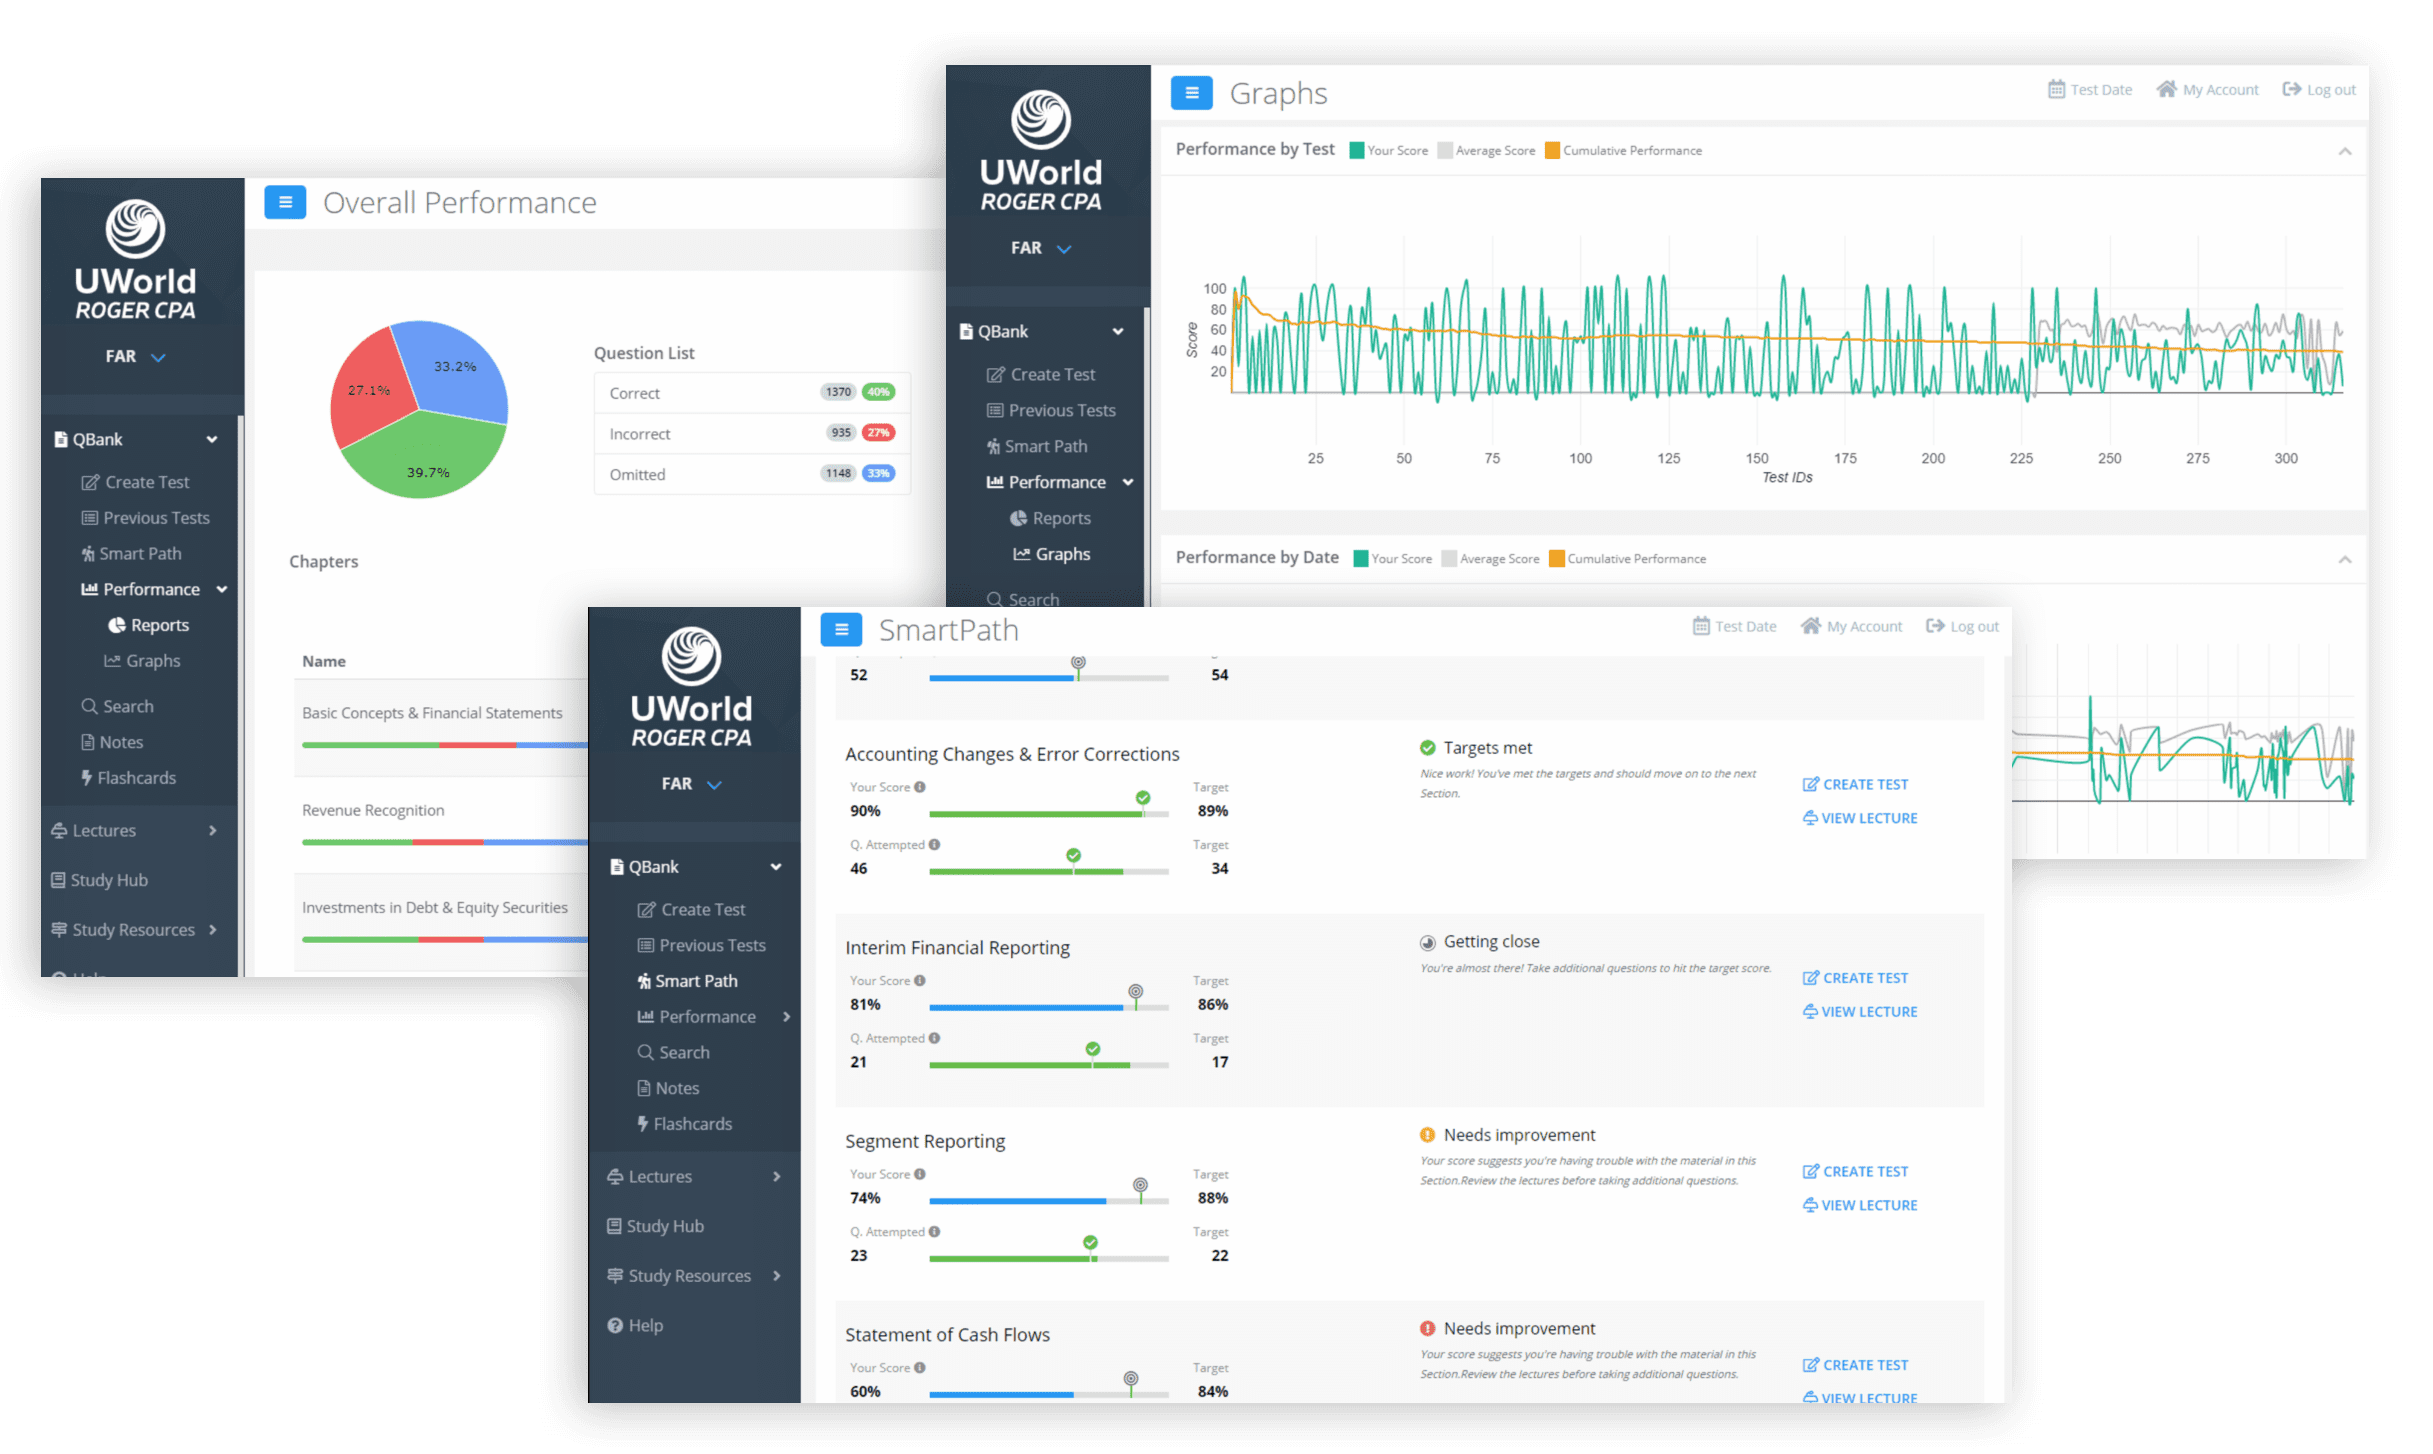Click UWorld Roger CPA logo in SmartPath sidebar
Screen dimensions: 2433x1454
(691, 687)
